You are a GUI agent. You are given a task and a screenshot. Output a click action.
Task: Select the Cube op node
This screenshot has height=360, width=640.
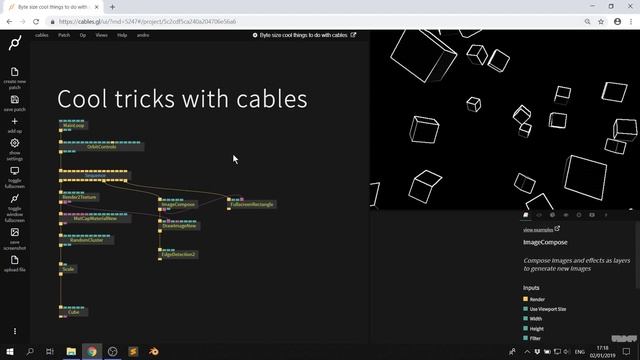(73, 312)
